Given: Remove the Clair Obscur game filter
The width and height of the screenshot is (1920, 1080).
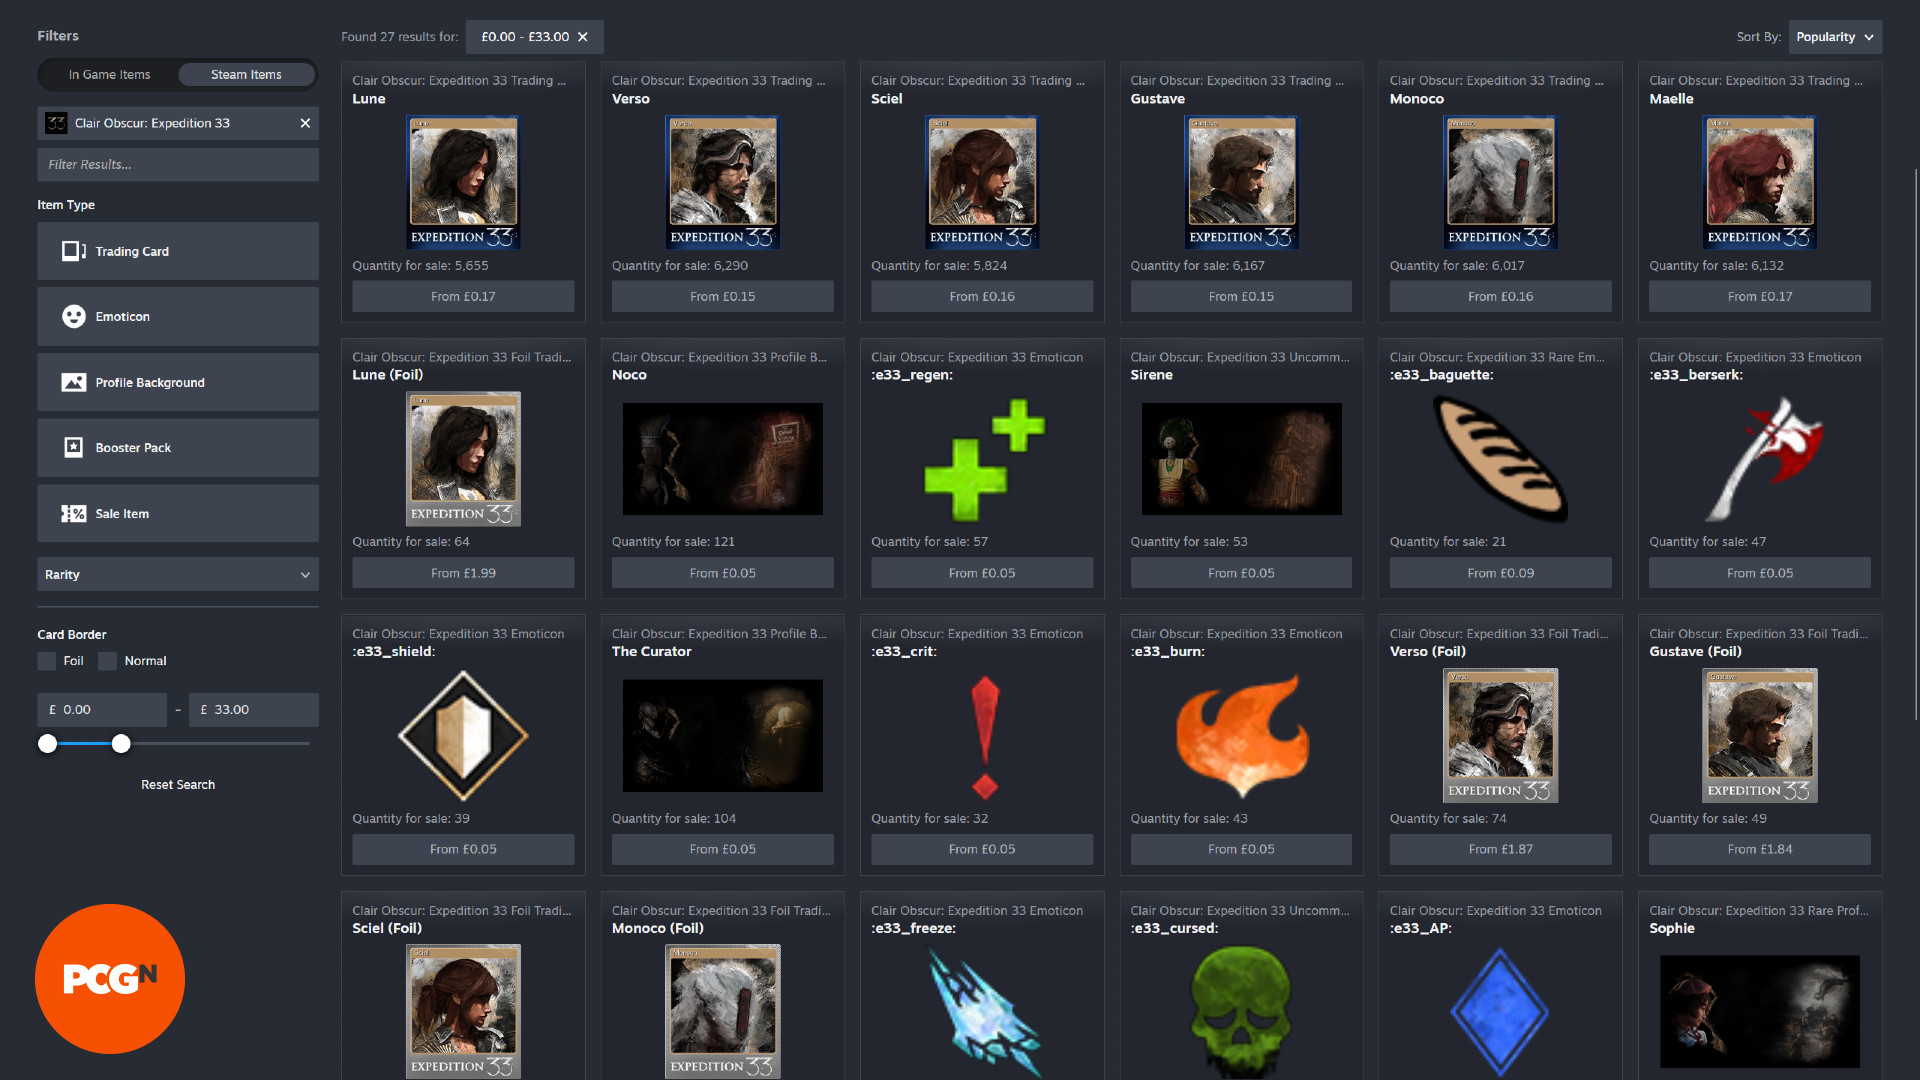Looking at the screenshot, I should pos(305,123).
